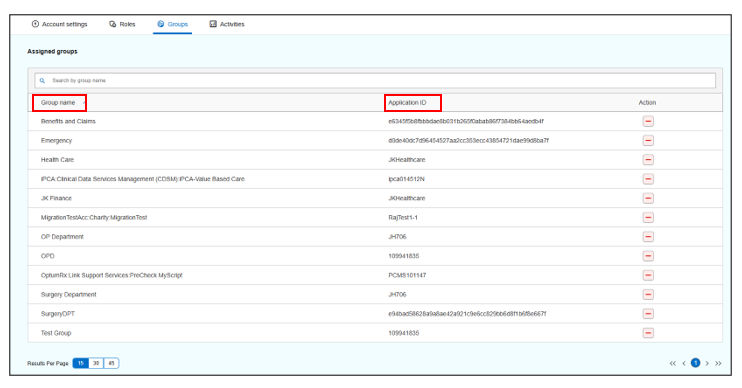Click the MigrationTestAcc:Charity:MigrationTest row name
This screenshot has width=742, height=388.
[94, 218]
